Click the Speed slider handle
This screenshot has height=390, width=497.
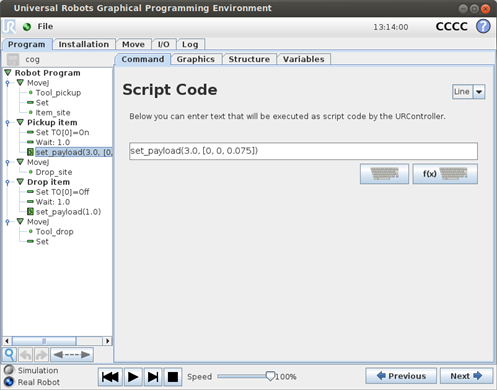click(270, 376)
